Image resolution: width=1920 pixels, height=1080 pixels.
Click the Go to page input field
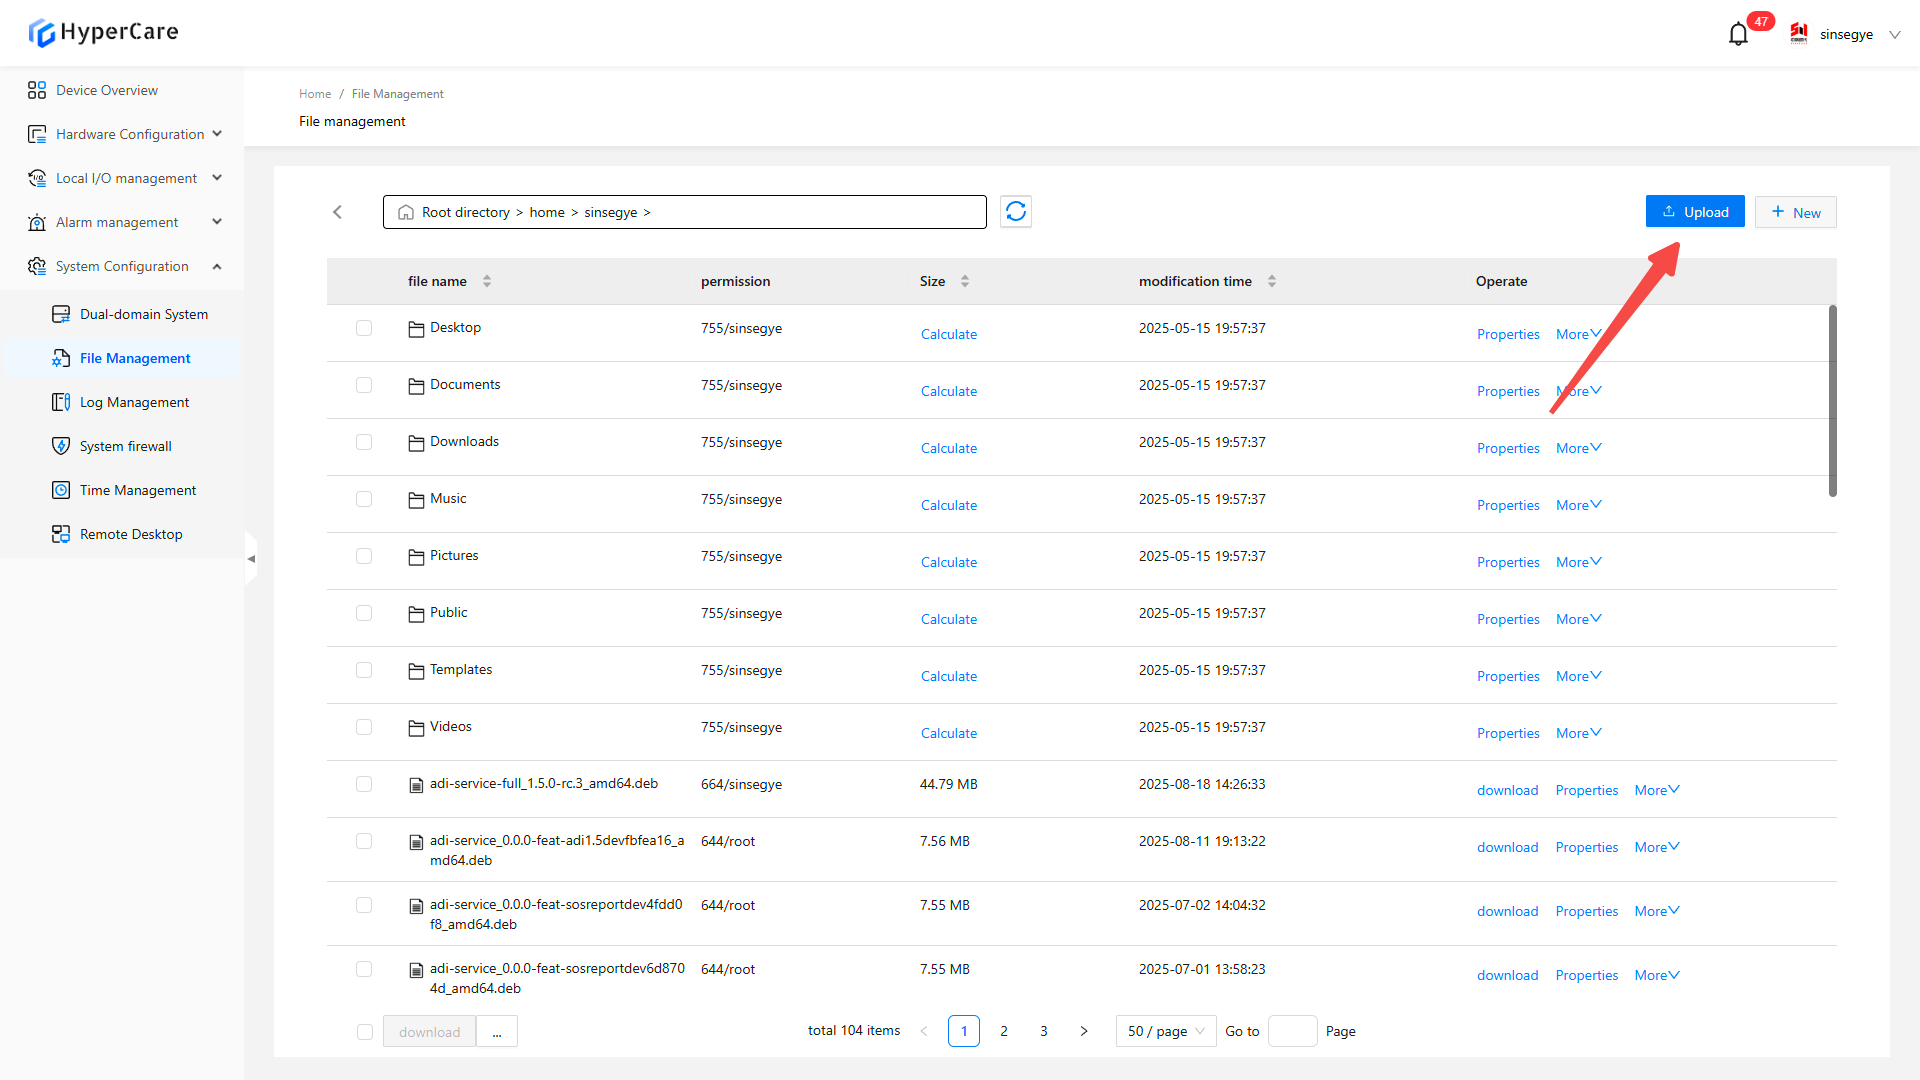[x=1292, y=1031]
